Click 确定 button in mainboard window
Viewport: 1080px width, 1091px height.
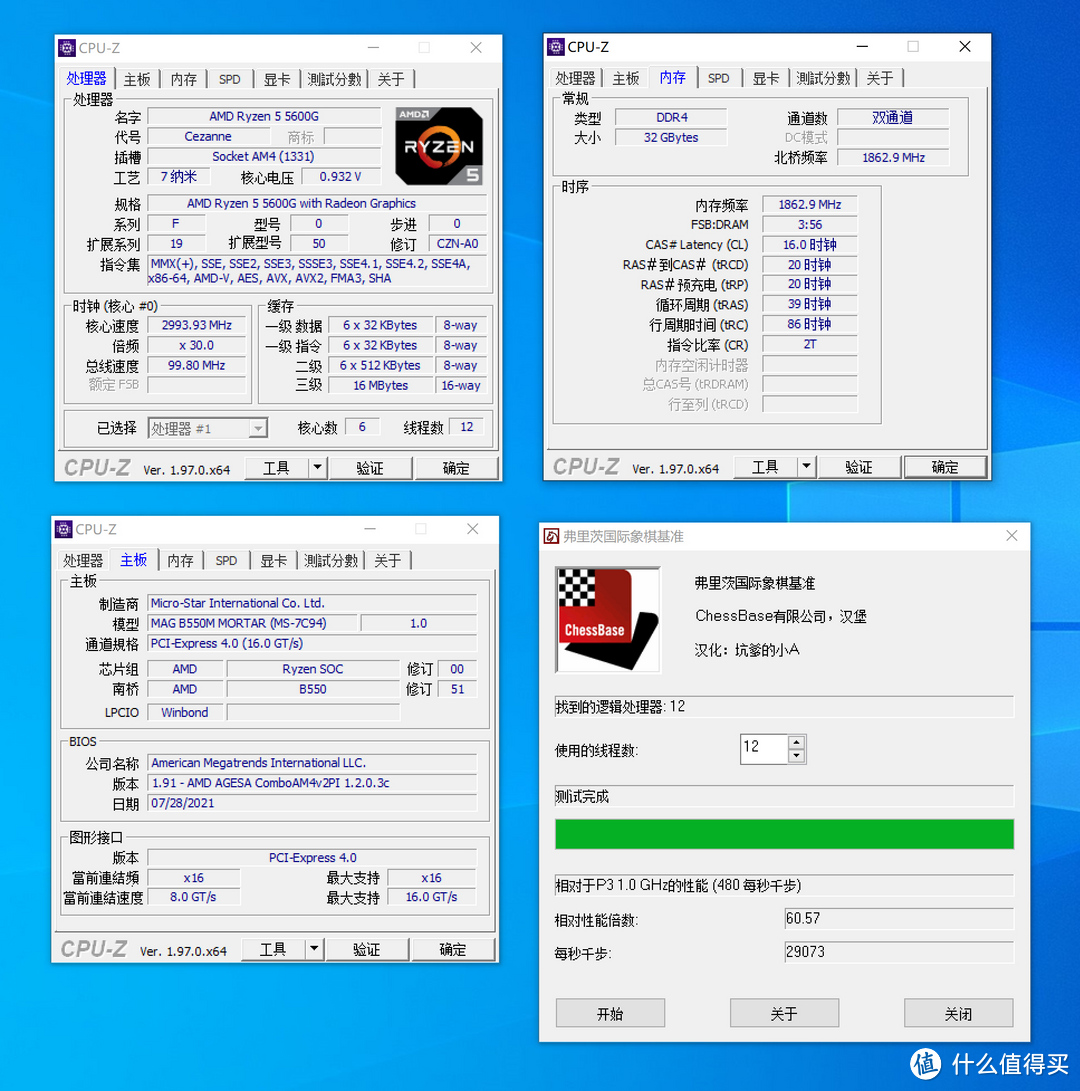[453, 948]
